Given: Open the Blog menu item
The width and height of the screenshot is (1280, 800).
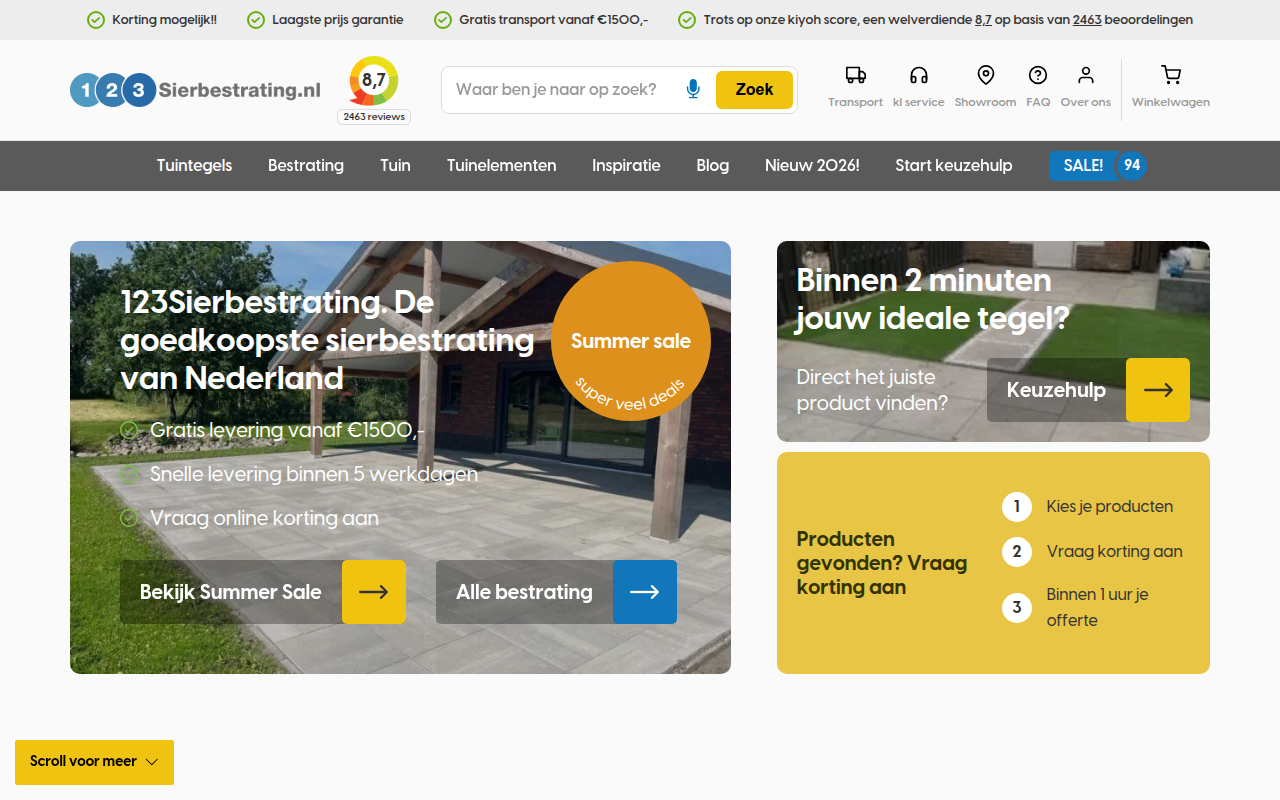Looking at the screenshot, I should [x=712, y=166].
